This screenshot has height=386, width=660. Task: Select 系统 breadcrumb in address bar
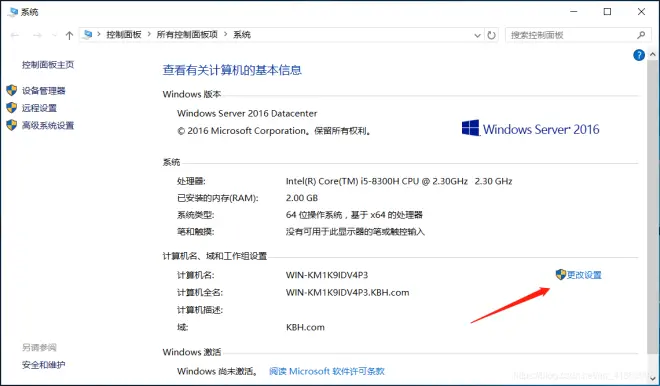point(242,35)
